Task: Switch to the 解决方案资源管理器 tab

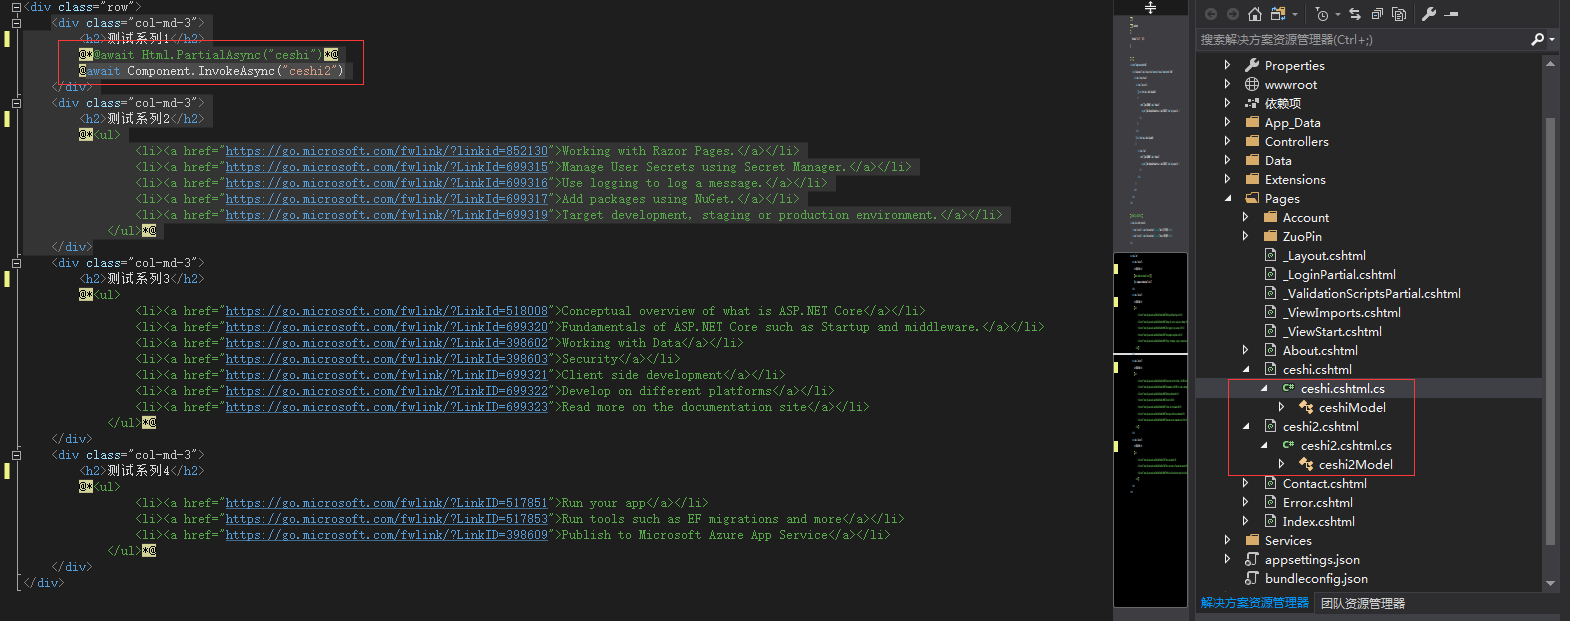Action: (1254, 603)
